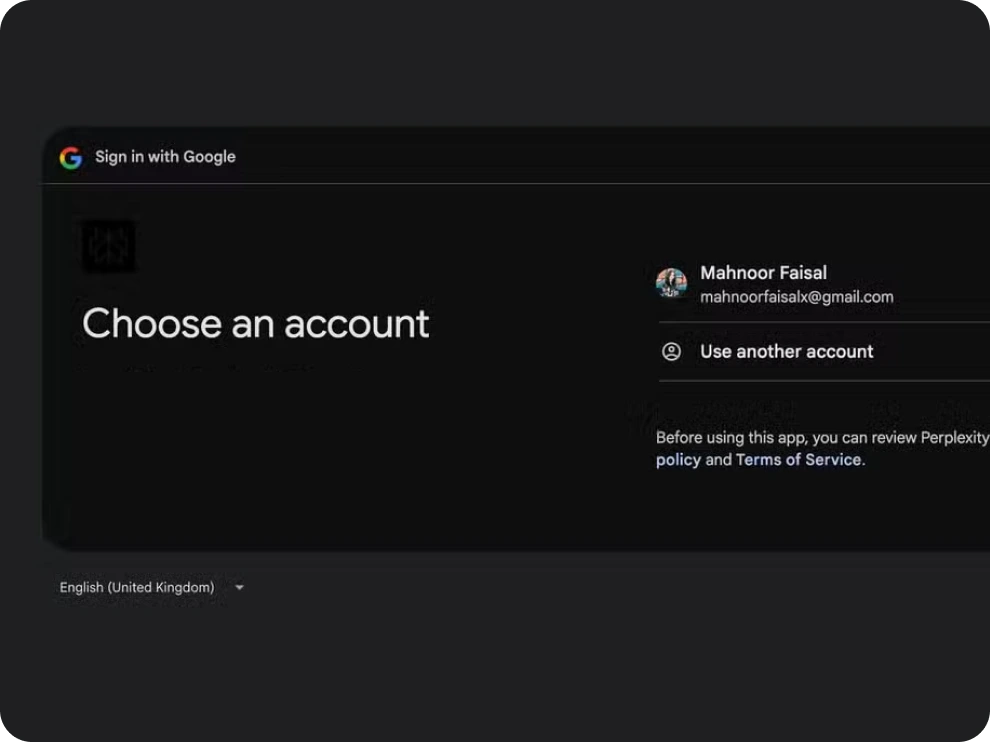
Task: Click the word "account" in the heading
Action: tap(356, 324)
